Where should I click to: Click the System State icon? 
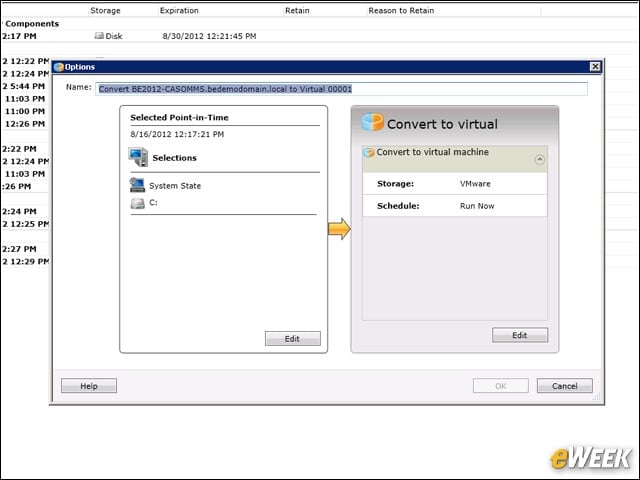137,185
